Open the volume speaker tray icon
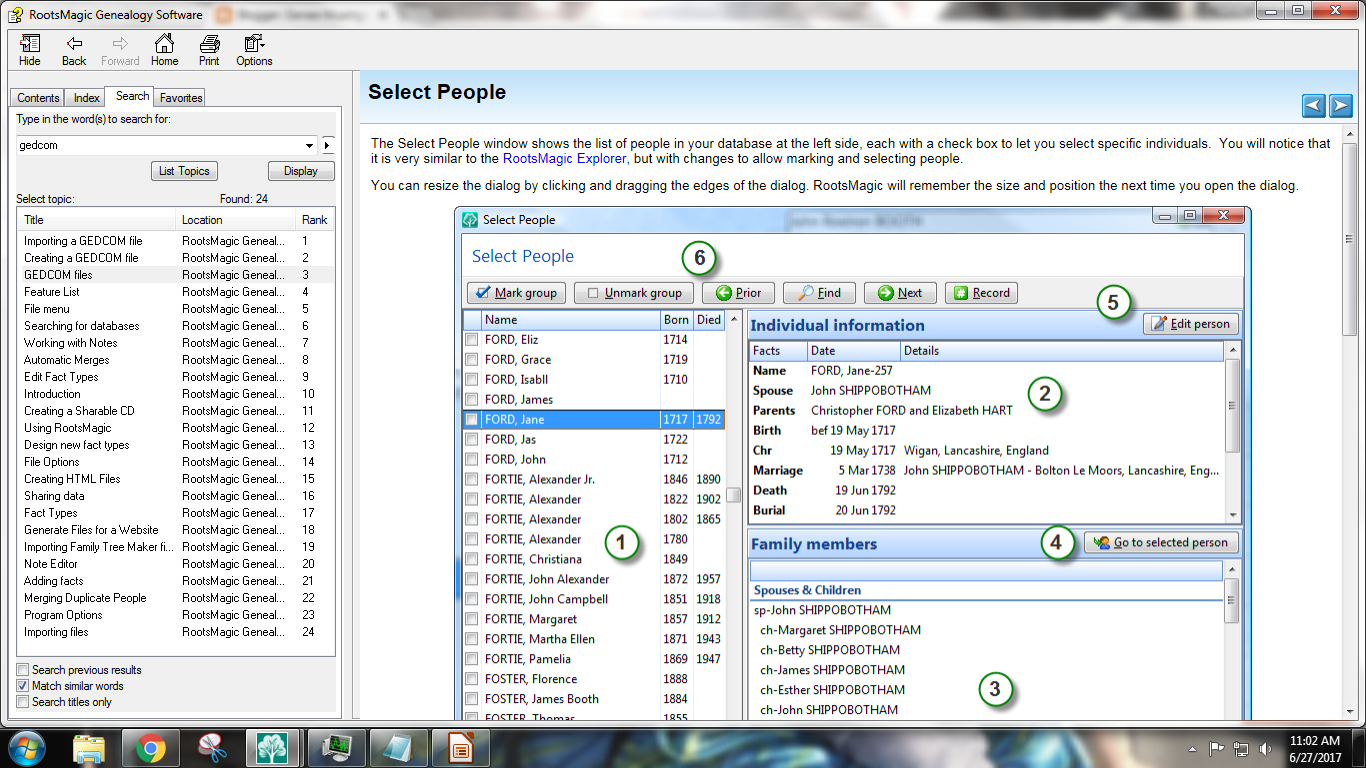Viewport: 1366px width, 768px height. click(x=1265, y=748)
